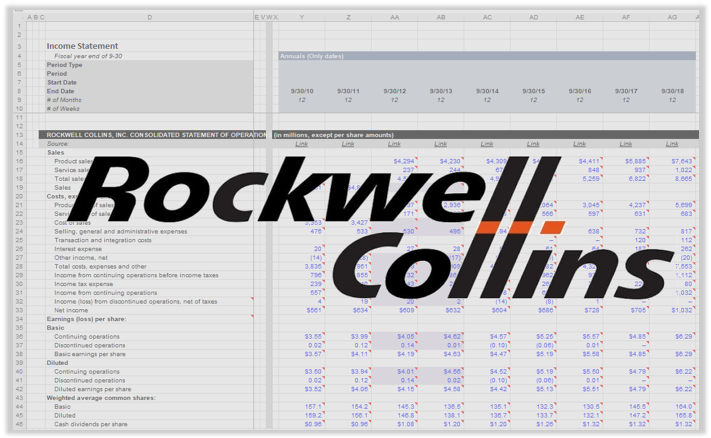Select row header 46
The height and width of the screenshot is (438, 711).
tap(19, 424)
